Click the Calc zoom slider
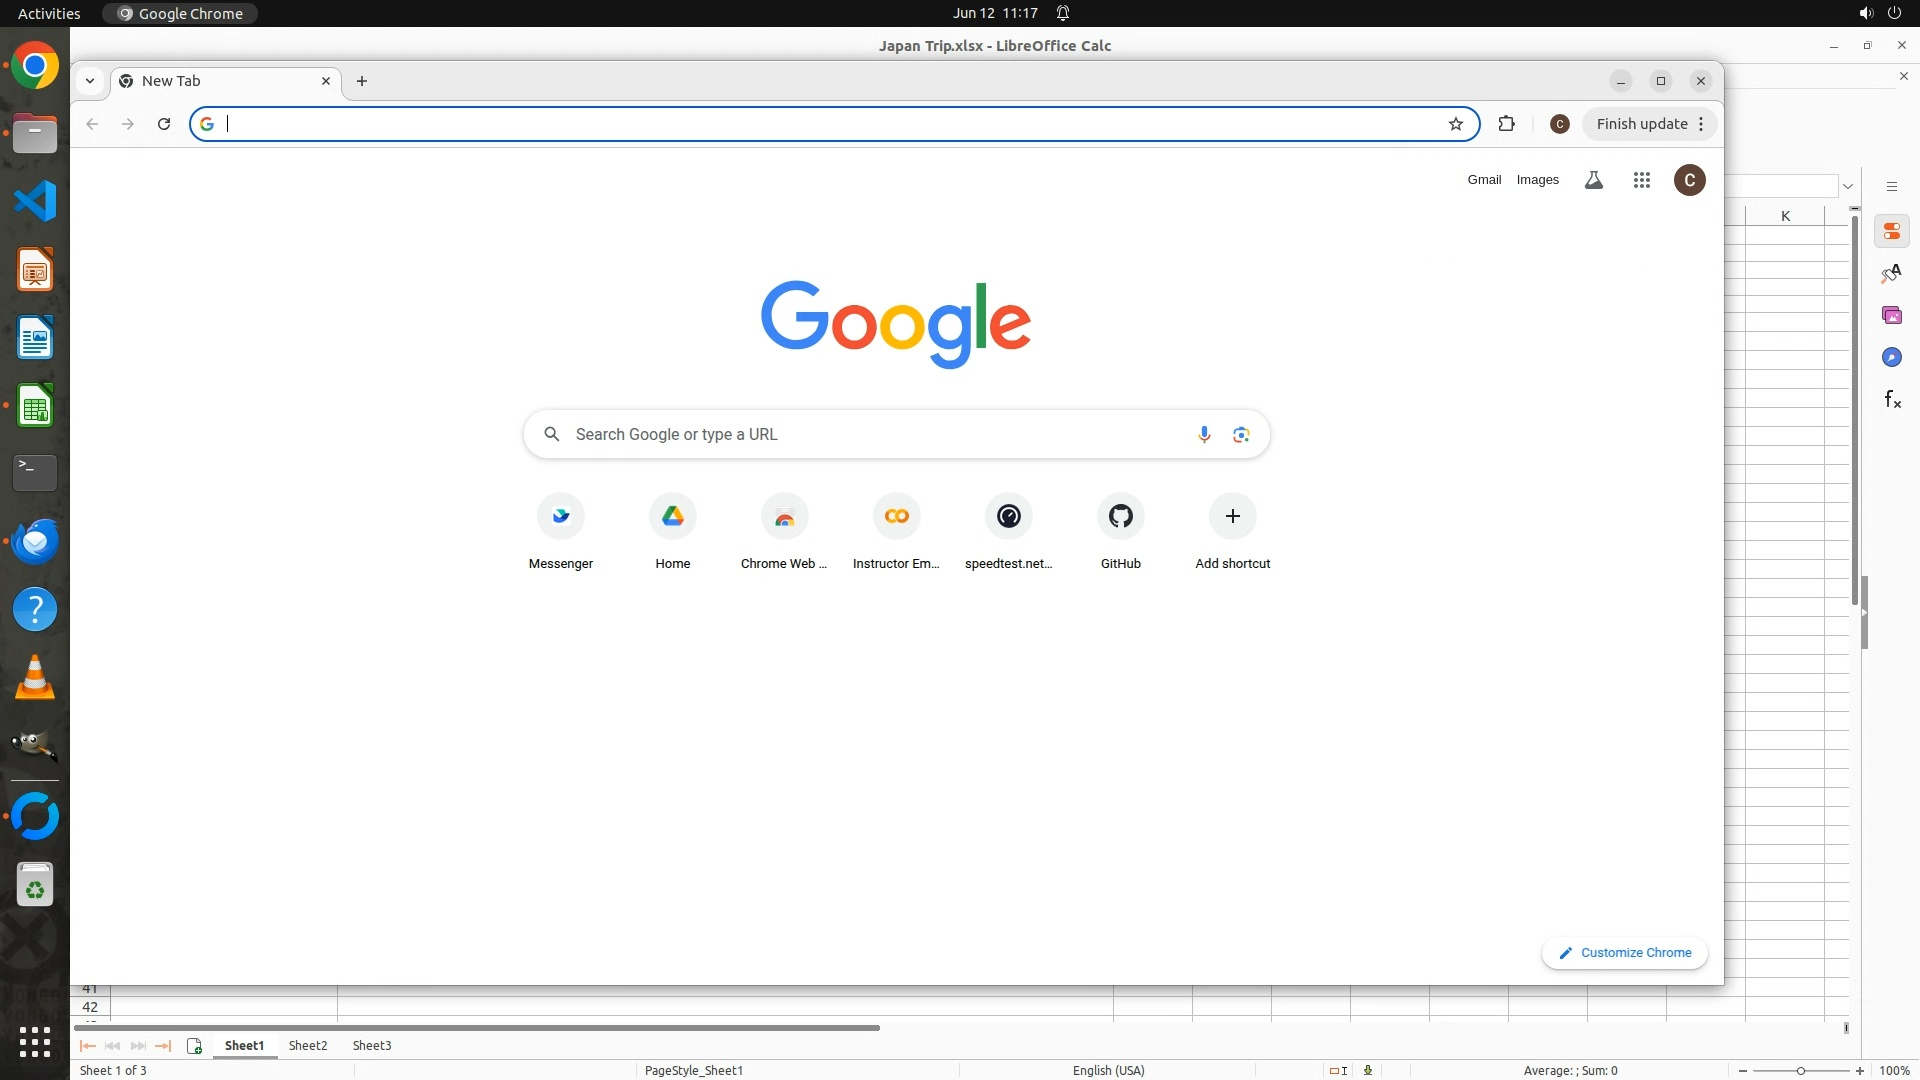Screen dimensions: 1920x1080 pos(1801,1070)
